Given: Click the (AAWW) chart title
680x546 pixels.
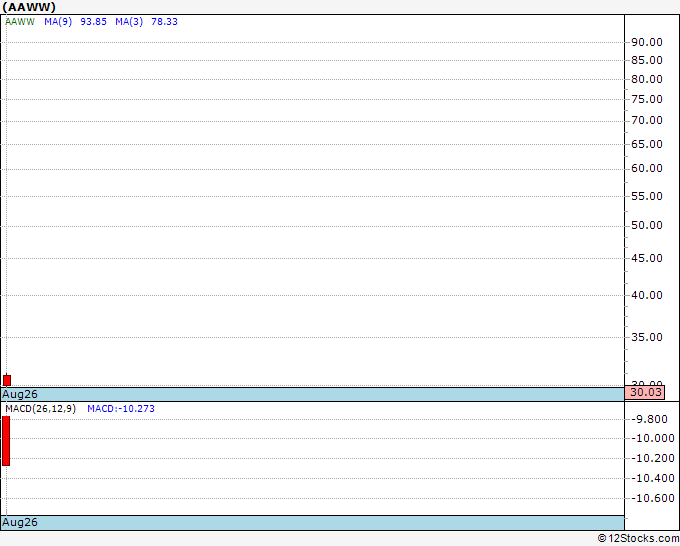Looking at the screenshot, I should 29,7.
